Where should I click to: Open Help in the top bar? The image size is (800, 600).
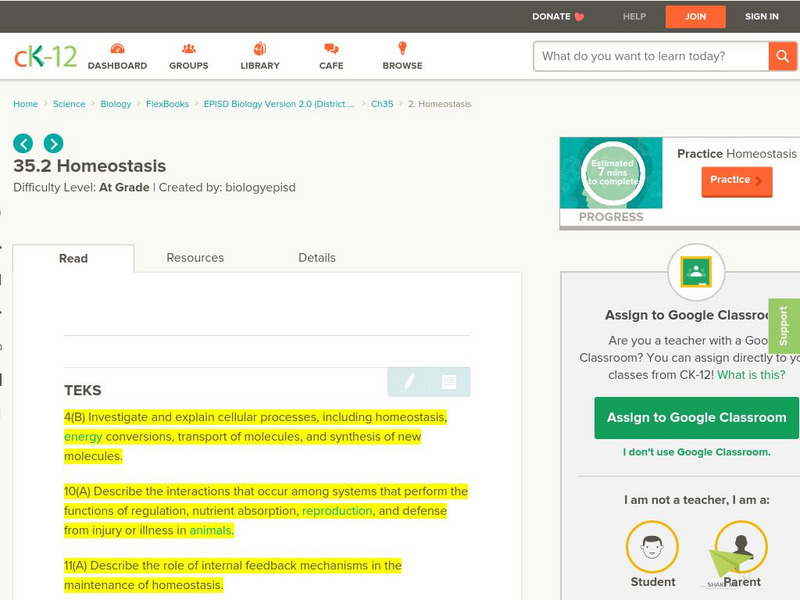click(634, 17)
